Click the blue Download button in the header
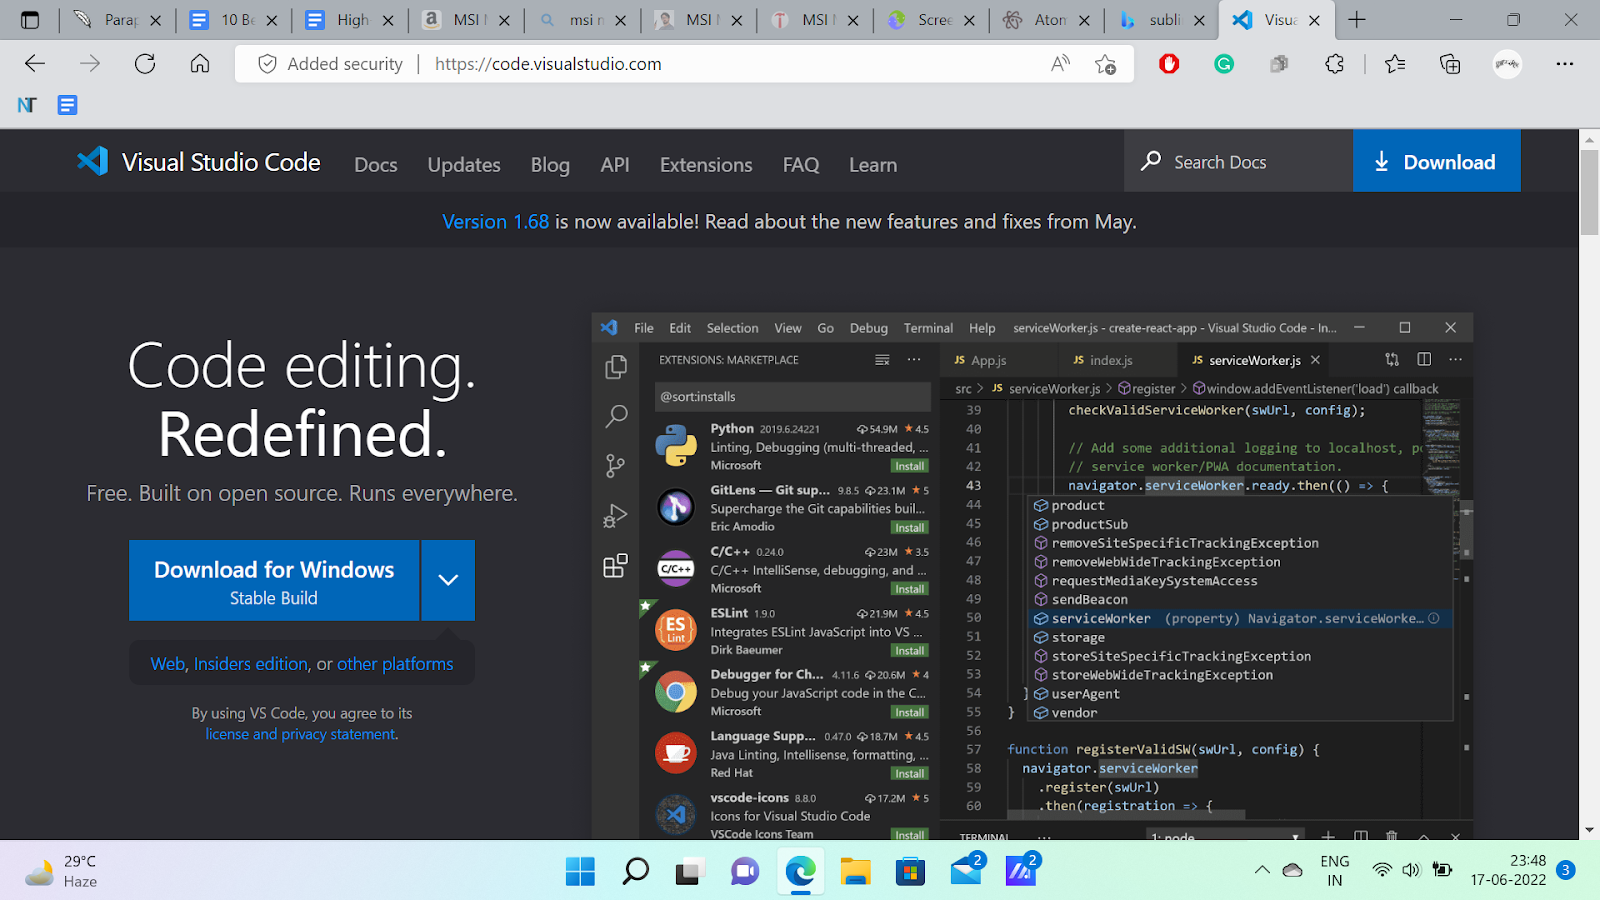The width and height of the screenshot is (1600, 900). [x=1436, y=161]
